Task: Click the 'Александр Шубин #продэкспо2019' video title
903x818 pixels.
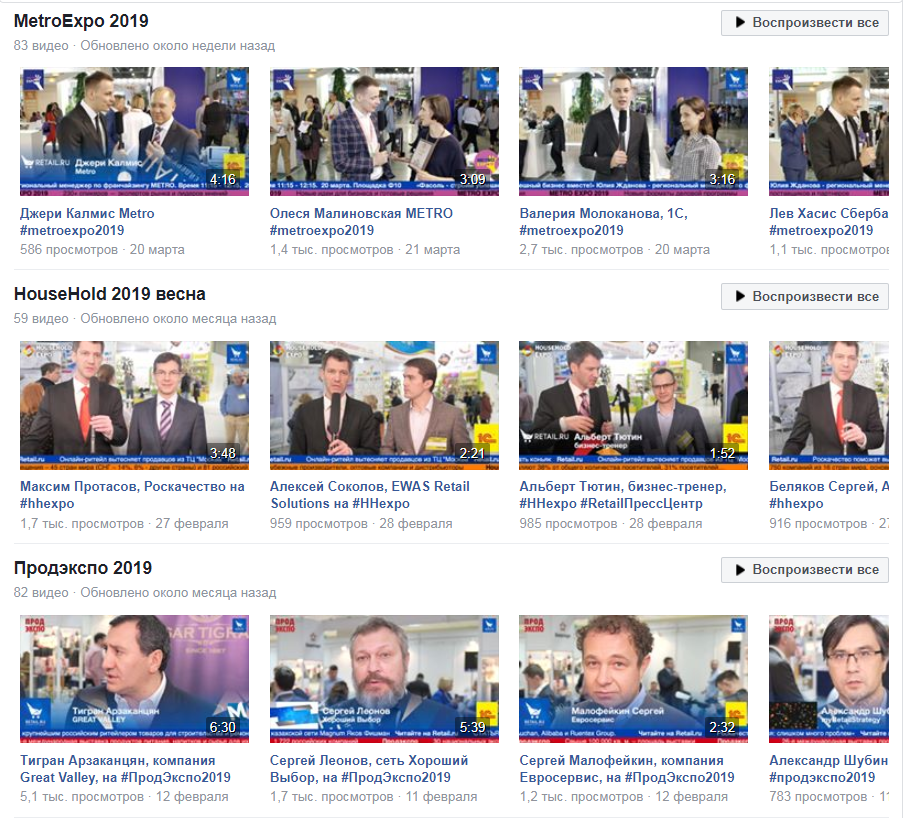Action: click(829, 769)
